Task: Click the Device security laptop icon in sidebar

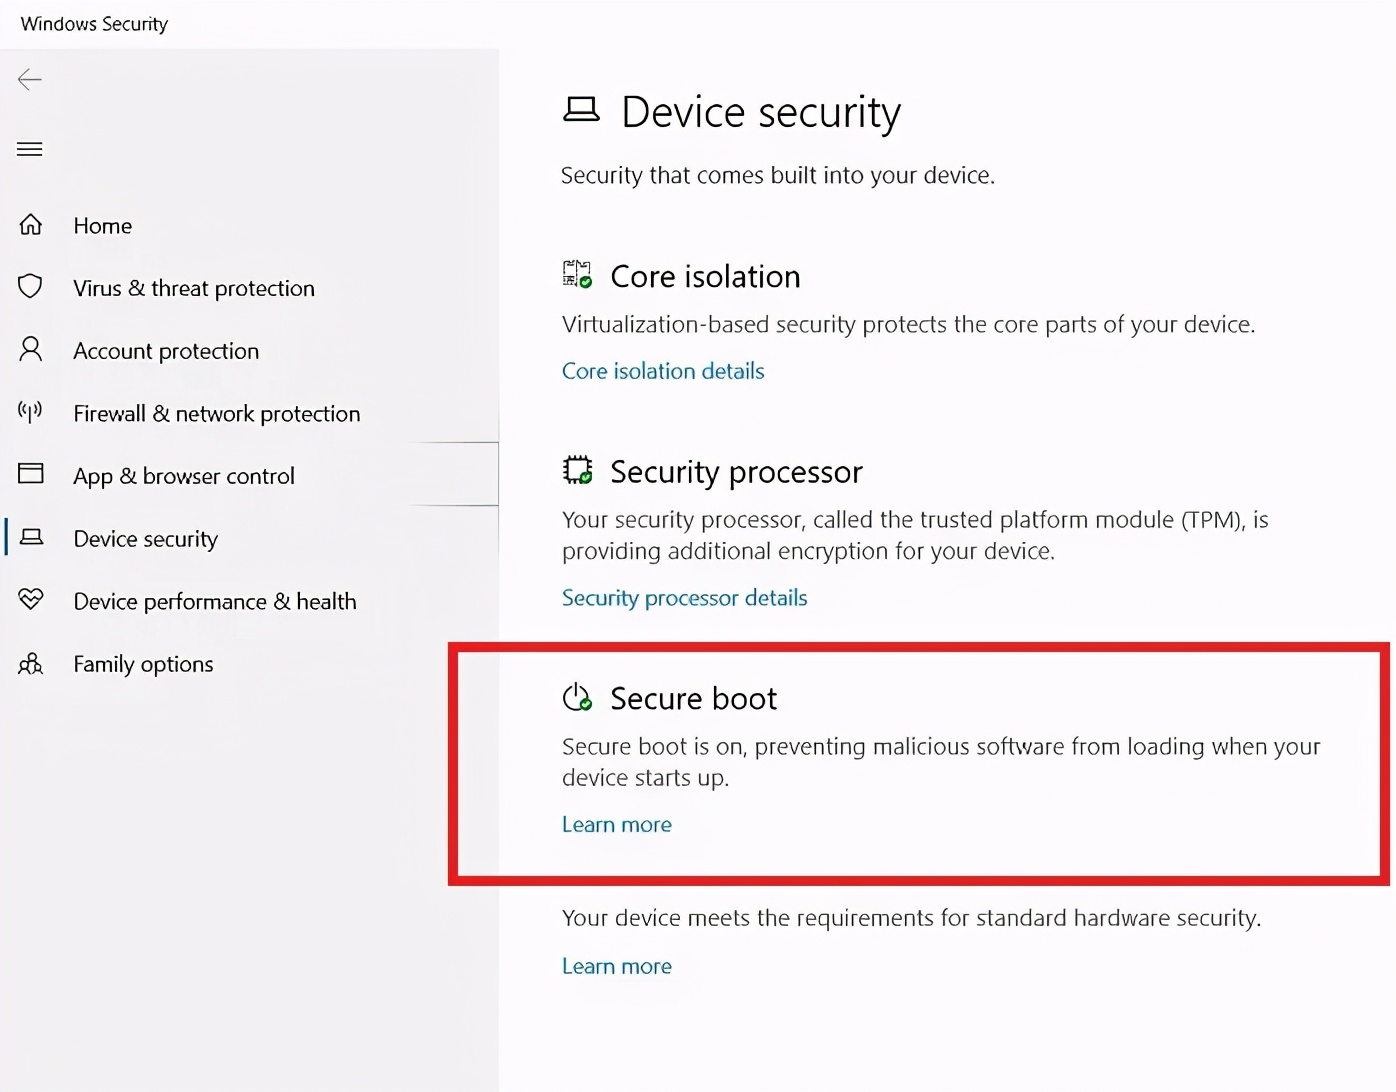Action: (x=33, y=538)
